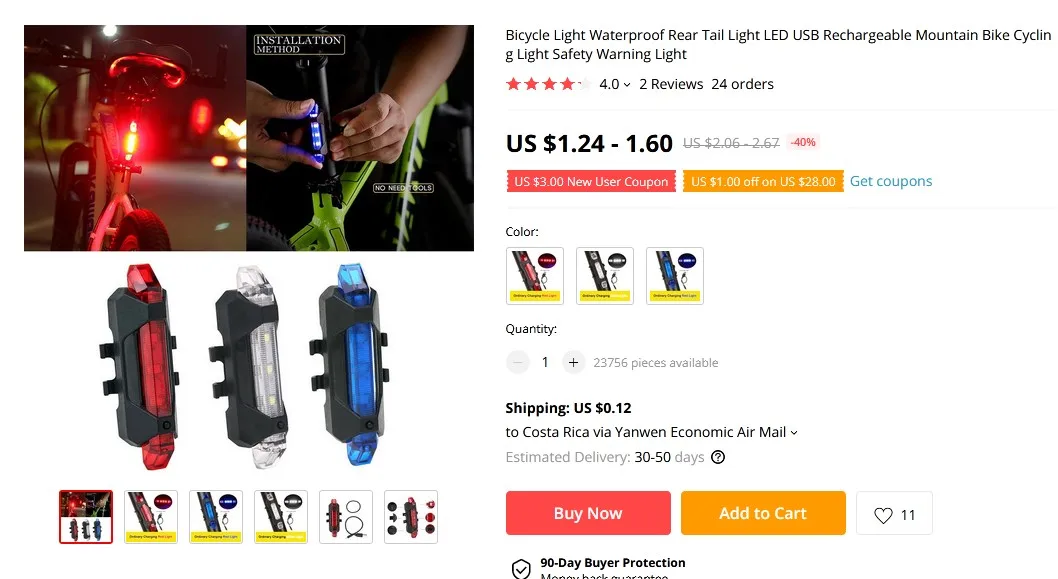Select the first gallery thumbnail with night scene
This screenshot has height=579, width=1058.
pos(86,517)
